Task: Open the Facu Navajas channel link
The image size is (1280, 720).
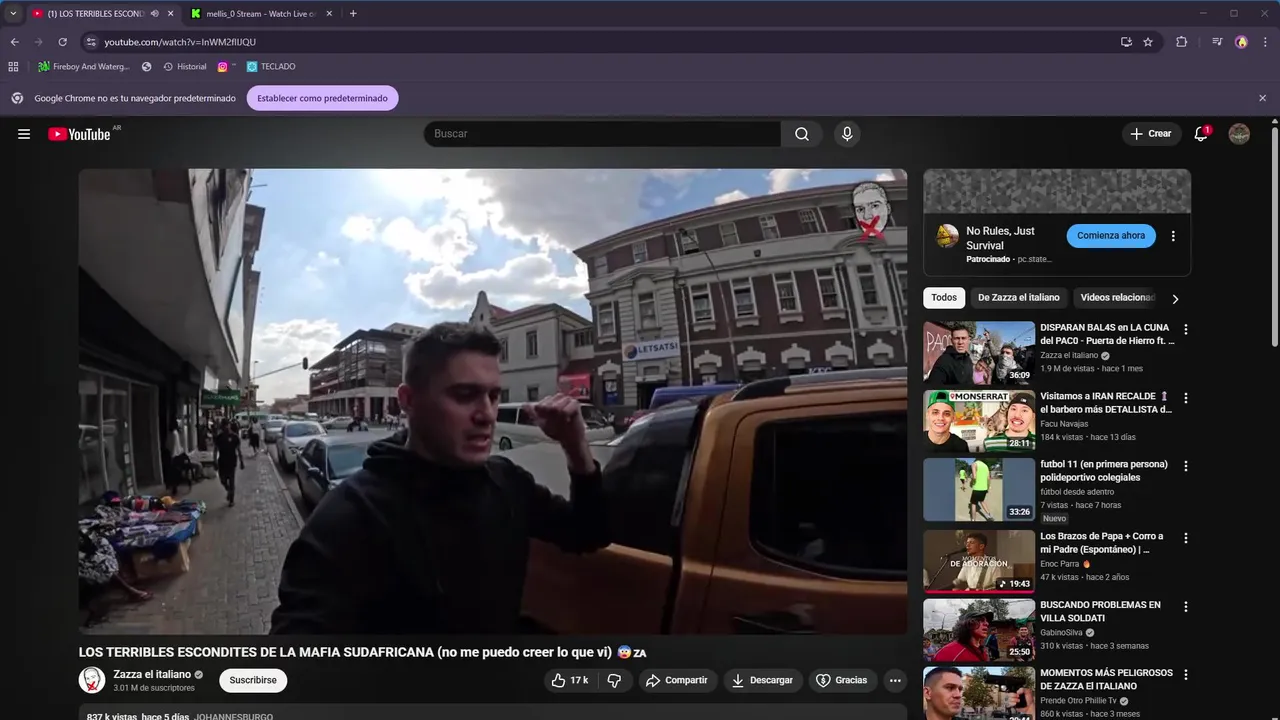Action: tap(1064, 424)
